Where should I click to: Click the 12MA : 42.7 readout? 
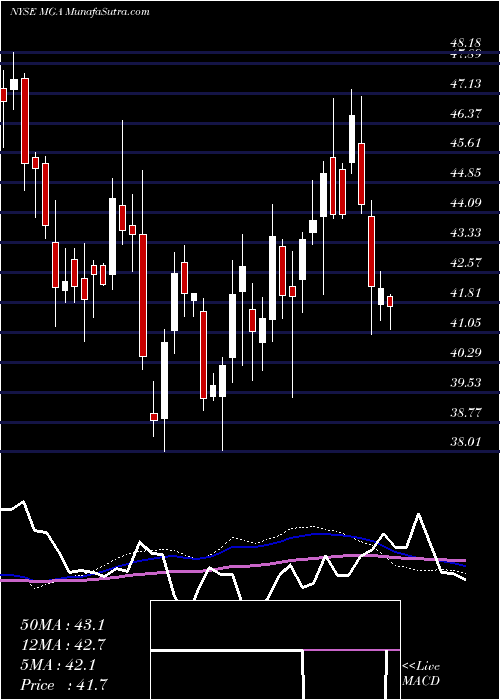[63, 645]
